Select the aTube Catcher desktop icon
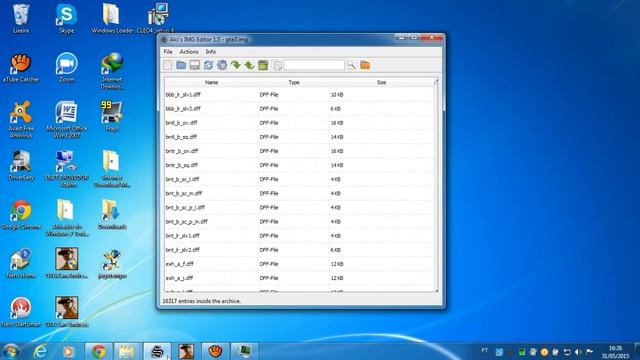The image size is (640, 360). click(21, 68)
